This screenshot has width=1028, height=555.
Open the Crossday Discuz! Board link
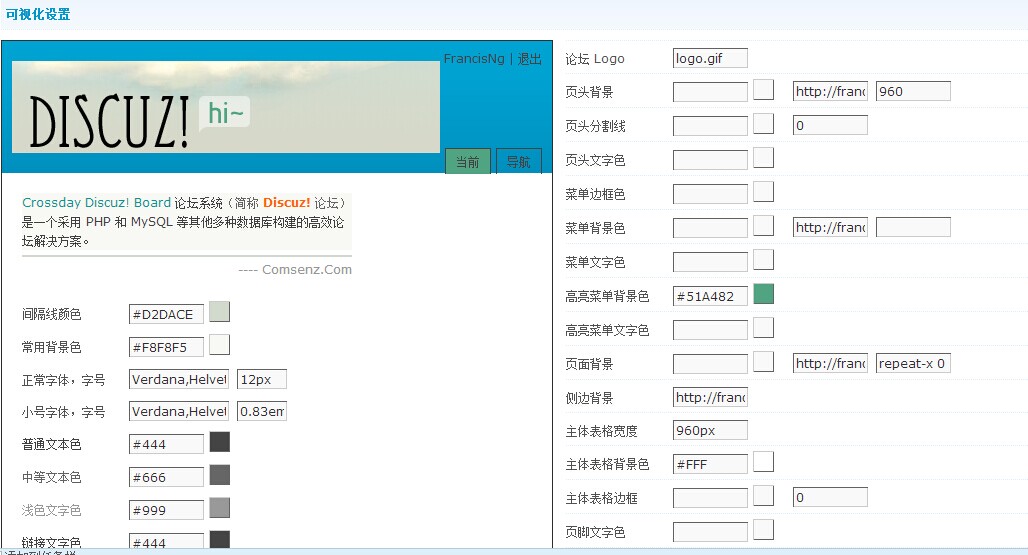(x=96, y=202)
